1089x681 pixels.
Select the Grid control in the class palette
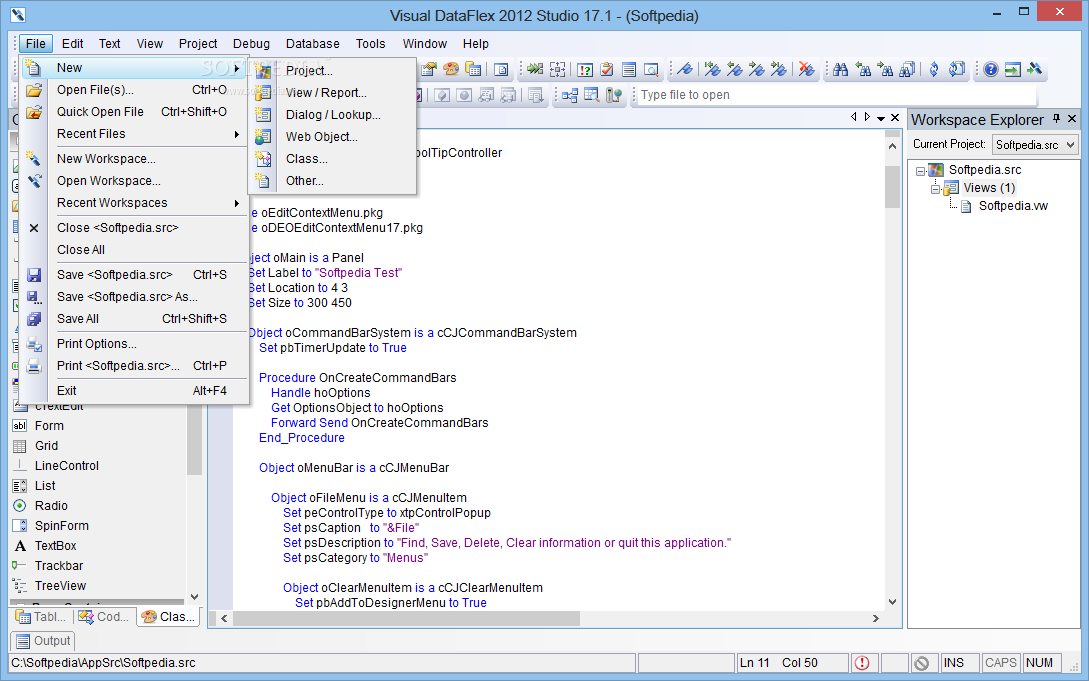(x=47, y=446)
